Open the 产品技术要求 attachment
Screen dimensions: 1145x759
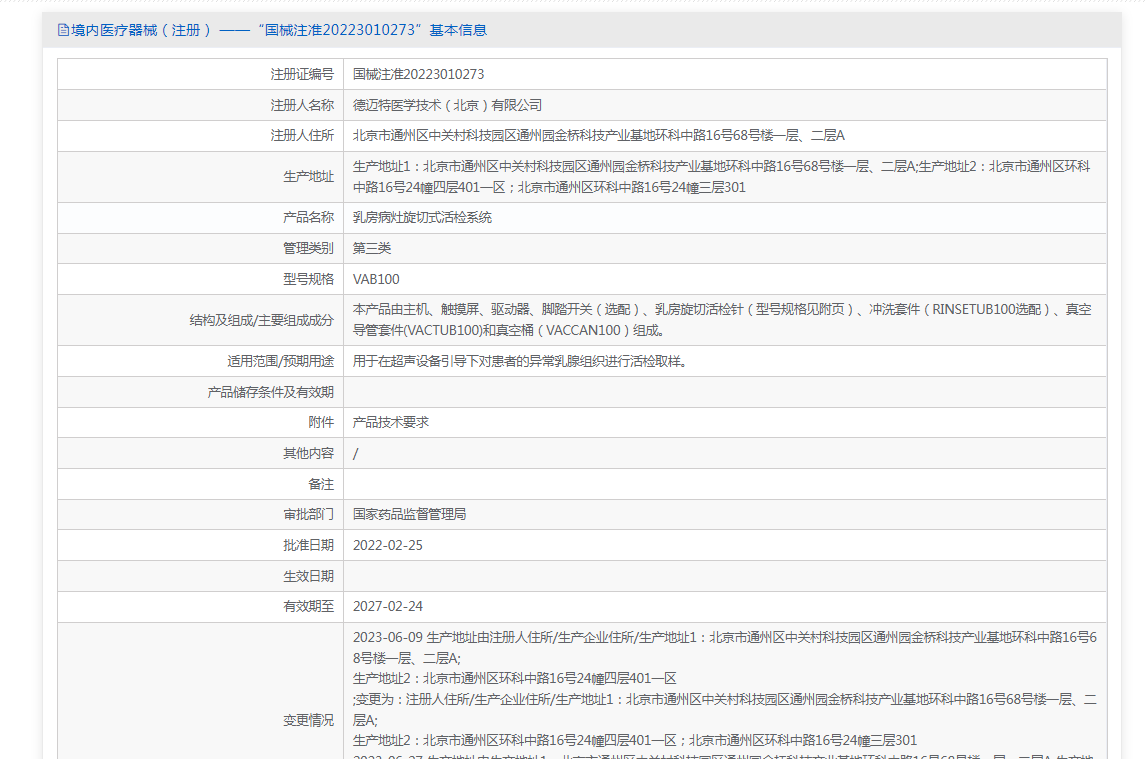click(391, 423)
